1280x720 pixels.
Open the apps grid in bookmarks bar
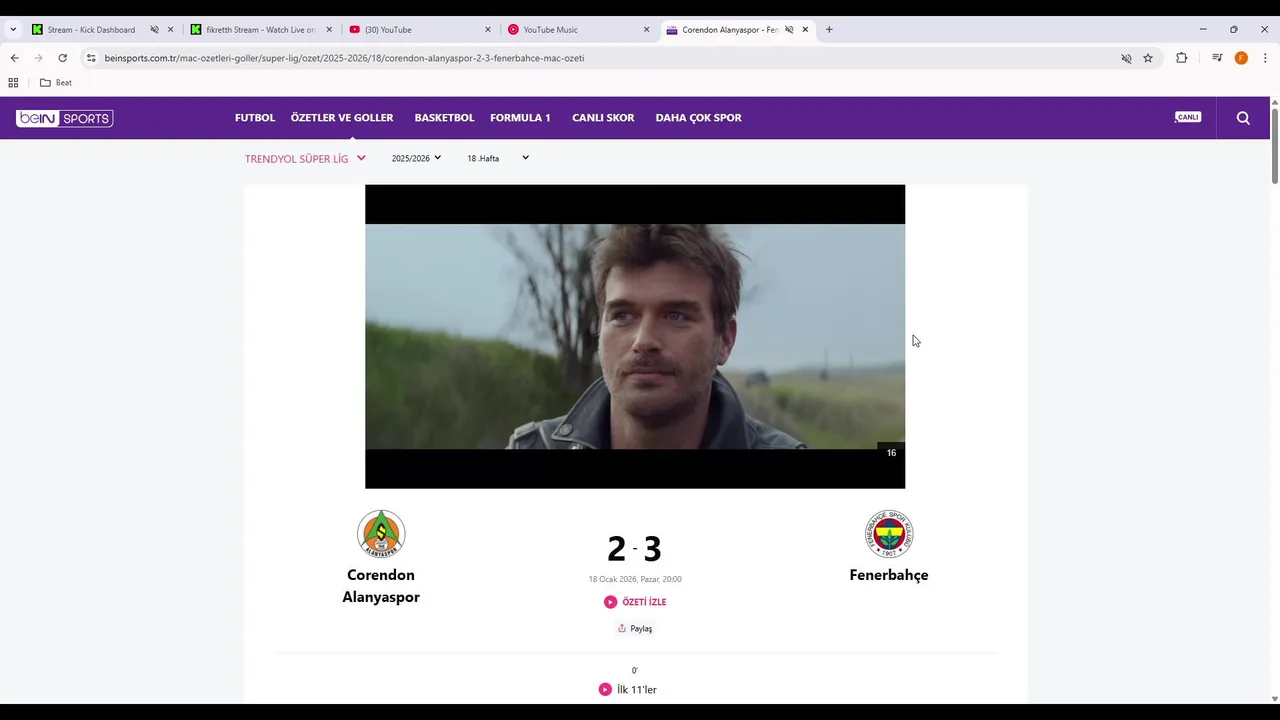13,83
